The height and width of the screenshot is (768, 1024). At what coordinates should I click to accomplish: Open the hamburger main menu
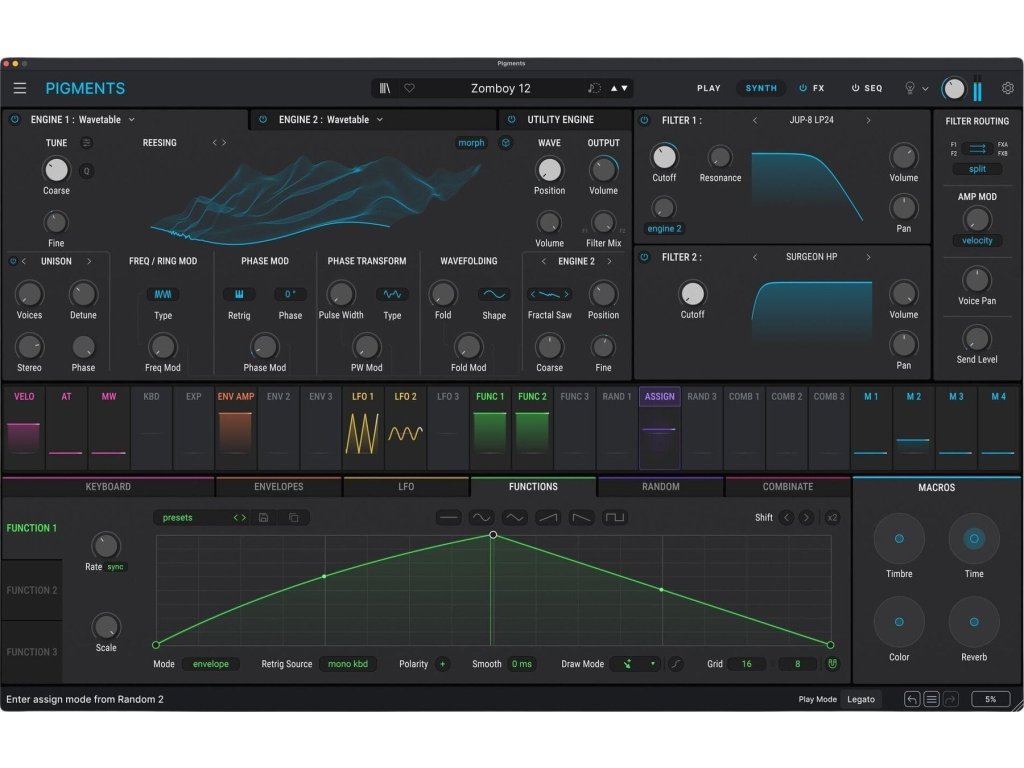click(20, 88)
